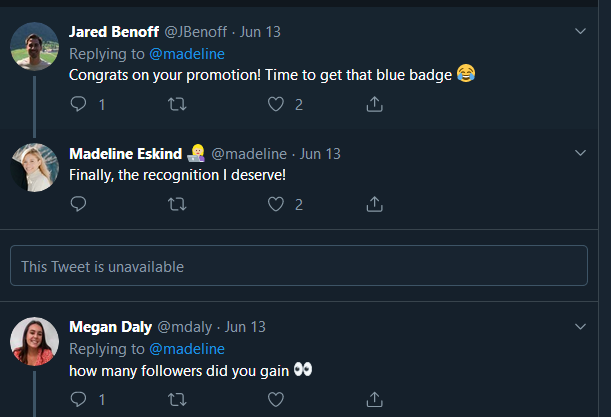Open the @madeline link under Megan Daly
The image size is (611, 417).
pyautogui.click(x=186, y=348)
